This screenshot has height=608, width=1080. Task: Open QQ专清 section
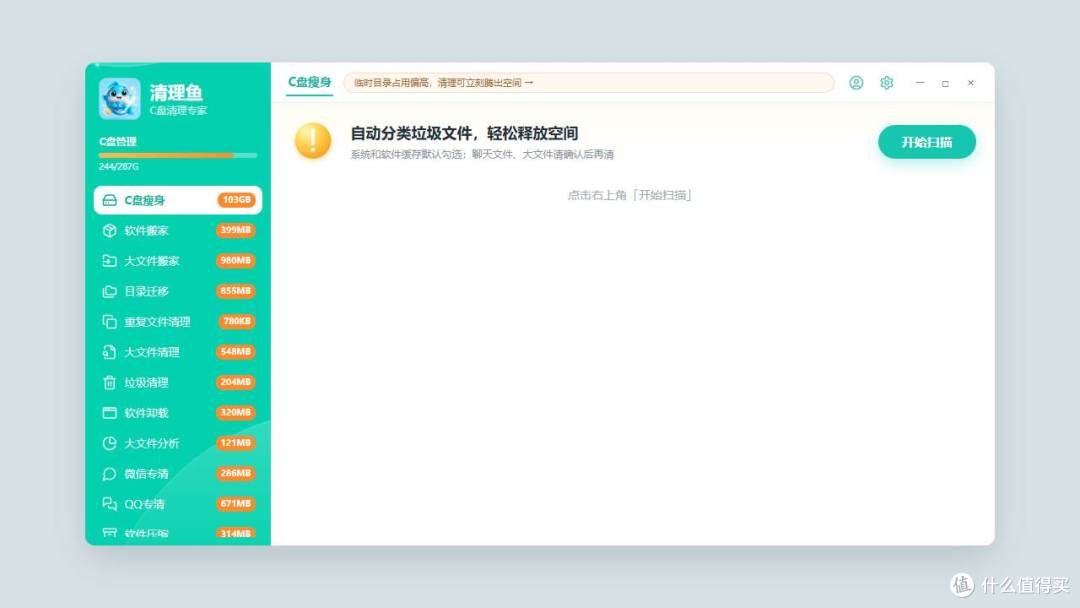point(178,504)
